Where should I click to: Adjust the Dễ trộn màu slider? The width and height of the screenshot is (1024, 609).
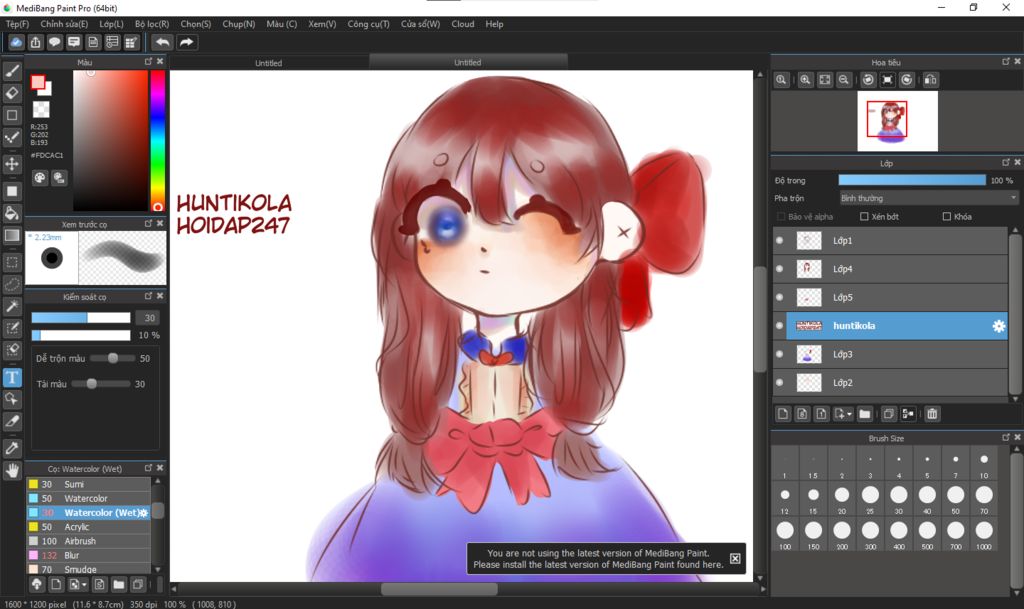(x=112, y=358)
